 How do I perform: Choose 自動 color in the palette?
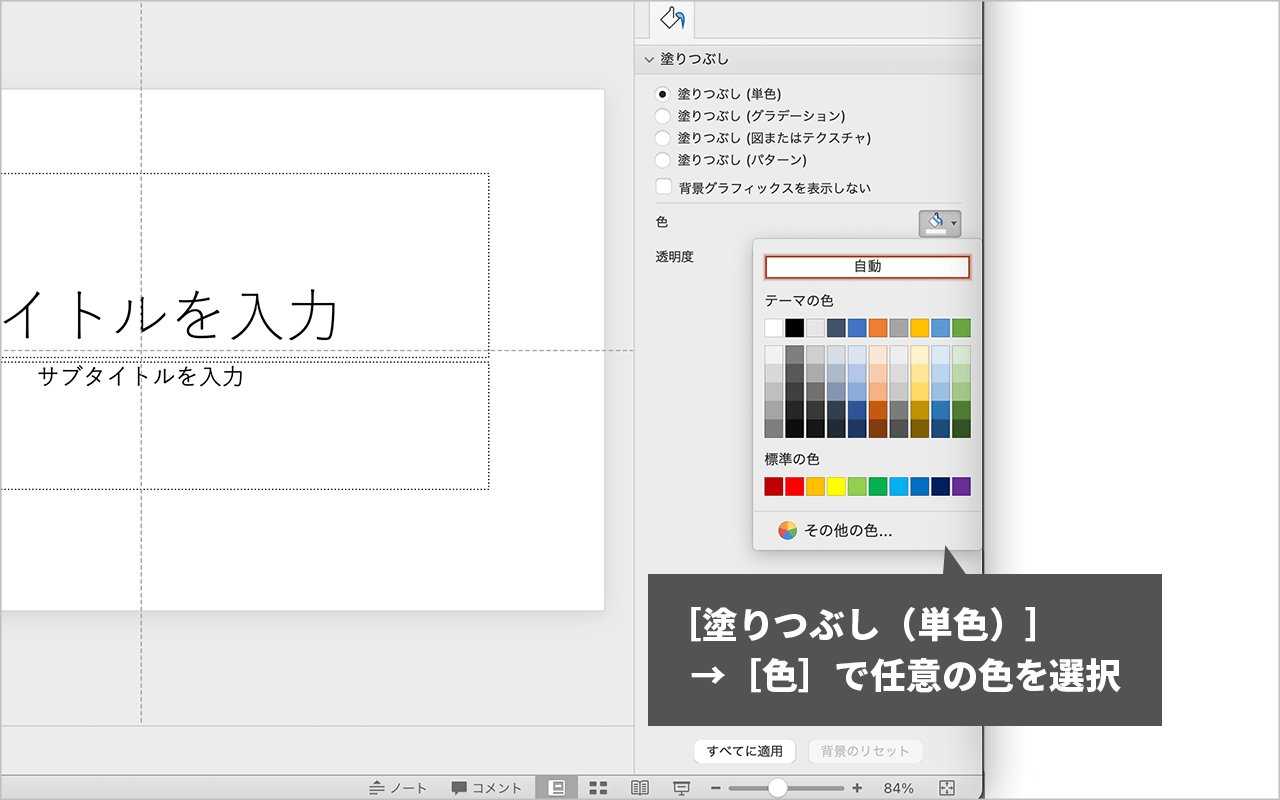pos(867,267)
